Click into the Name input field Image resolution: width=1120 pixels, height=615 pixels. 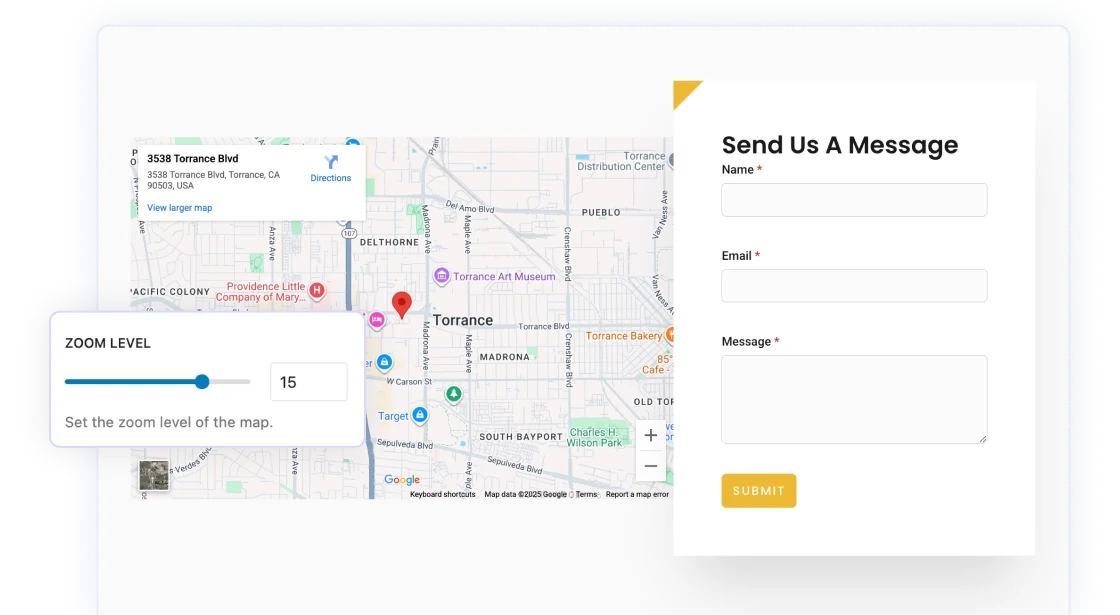pyautogui.click(x=854, y=200)
